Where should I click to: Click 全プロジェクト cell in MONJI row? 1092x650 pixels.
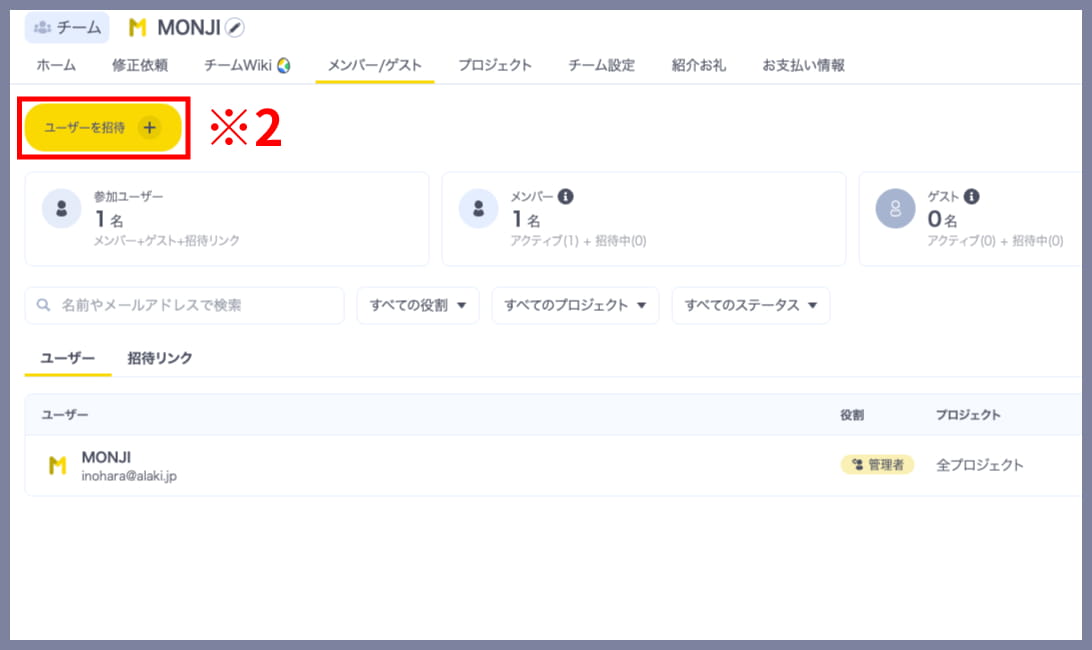[979, 465]
